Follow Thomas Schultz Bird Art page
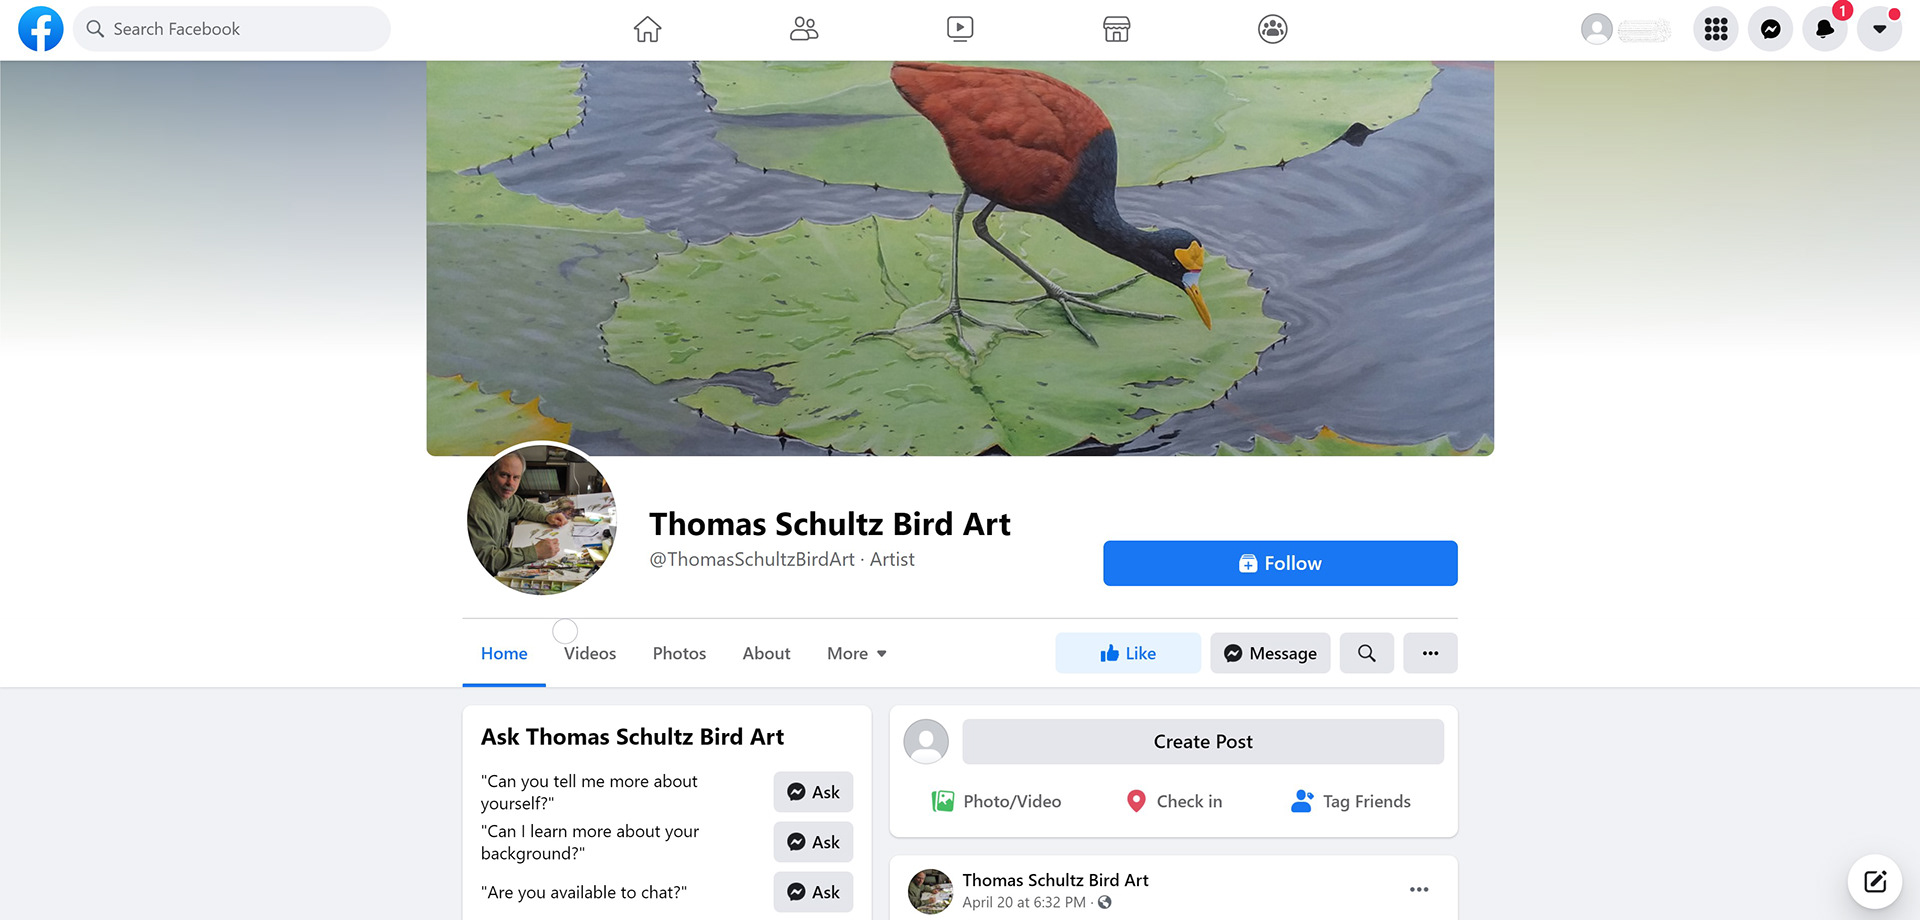This screenshot has width=1920, height=920. pos(1280,563)
